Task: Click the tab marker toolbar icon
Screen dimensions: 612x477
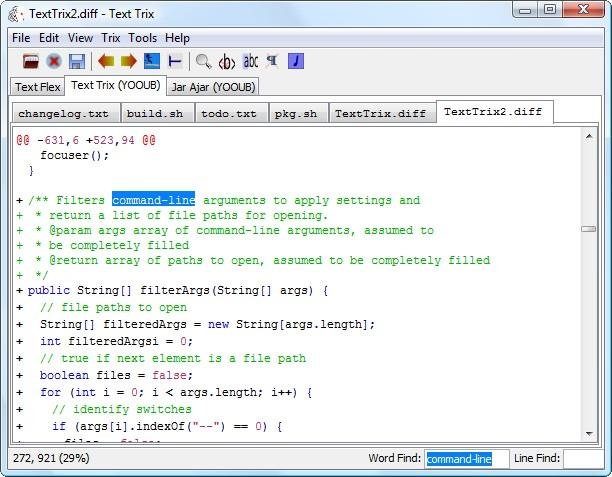Action: [175, 61]
